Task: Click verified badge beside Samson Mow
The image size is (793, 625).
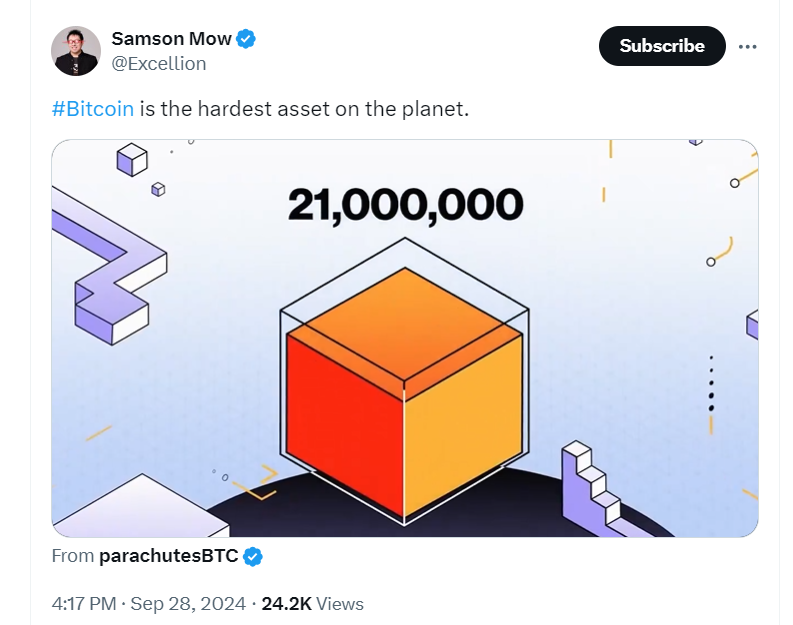Action: (x=246, y=39)
